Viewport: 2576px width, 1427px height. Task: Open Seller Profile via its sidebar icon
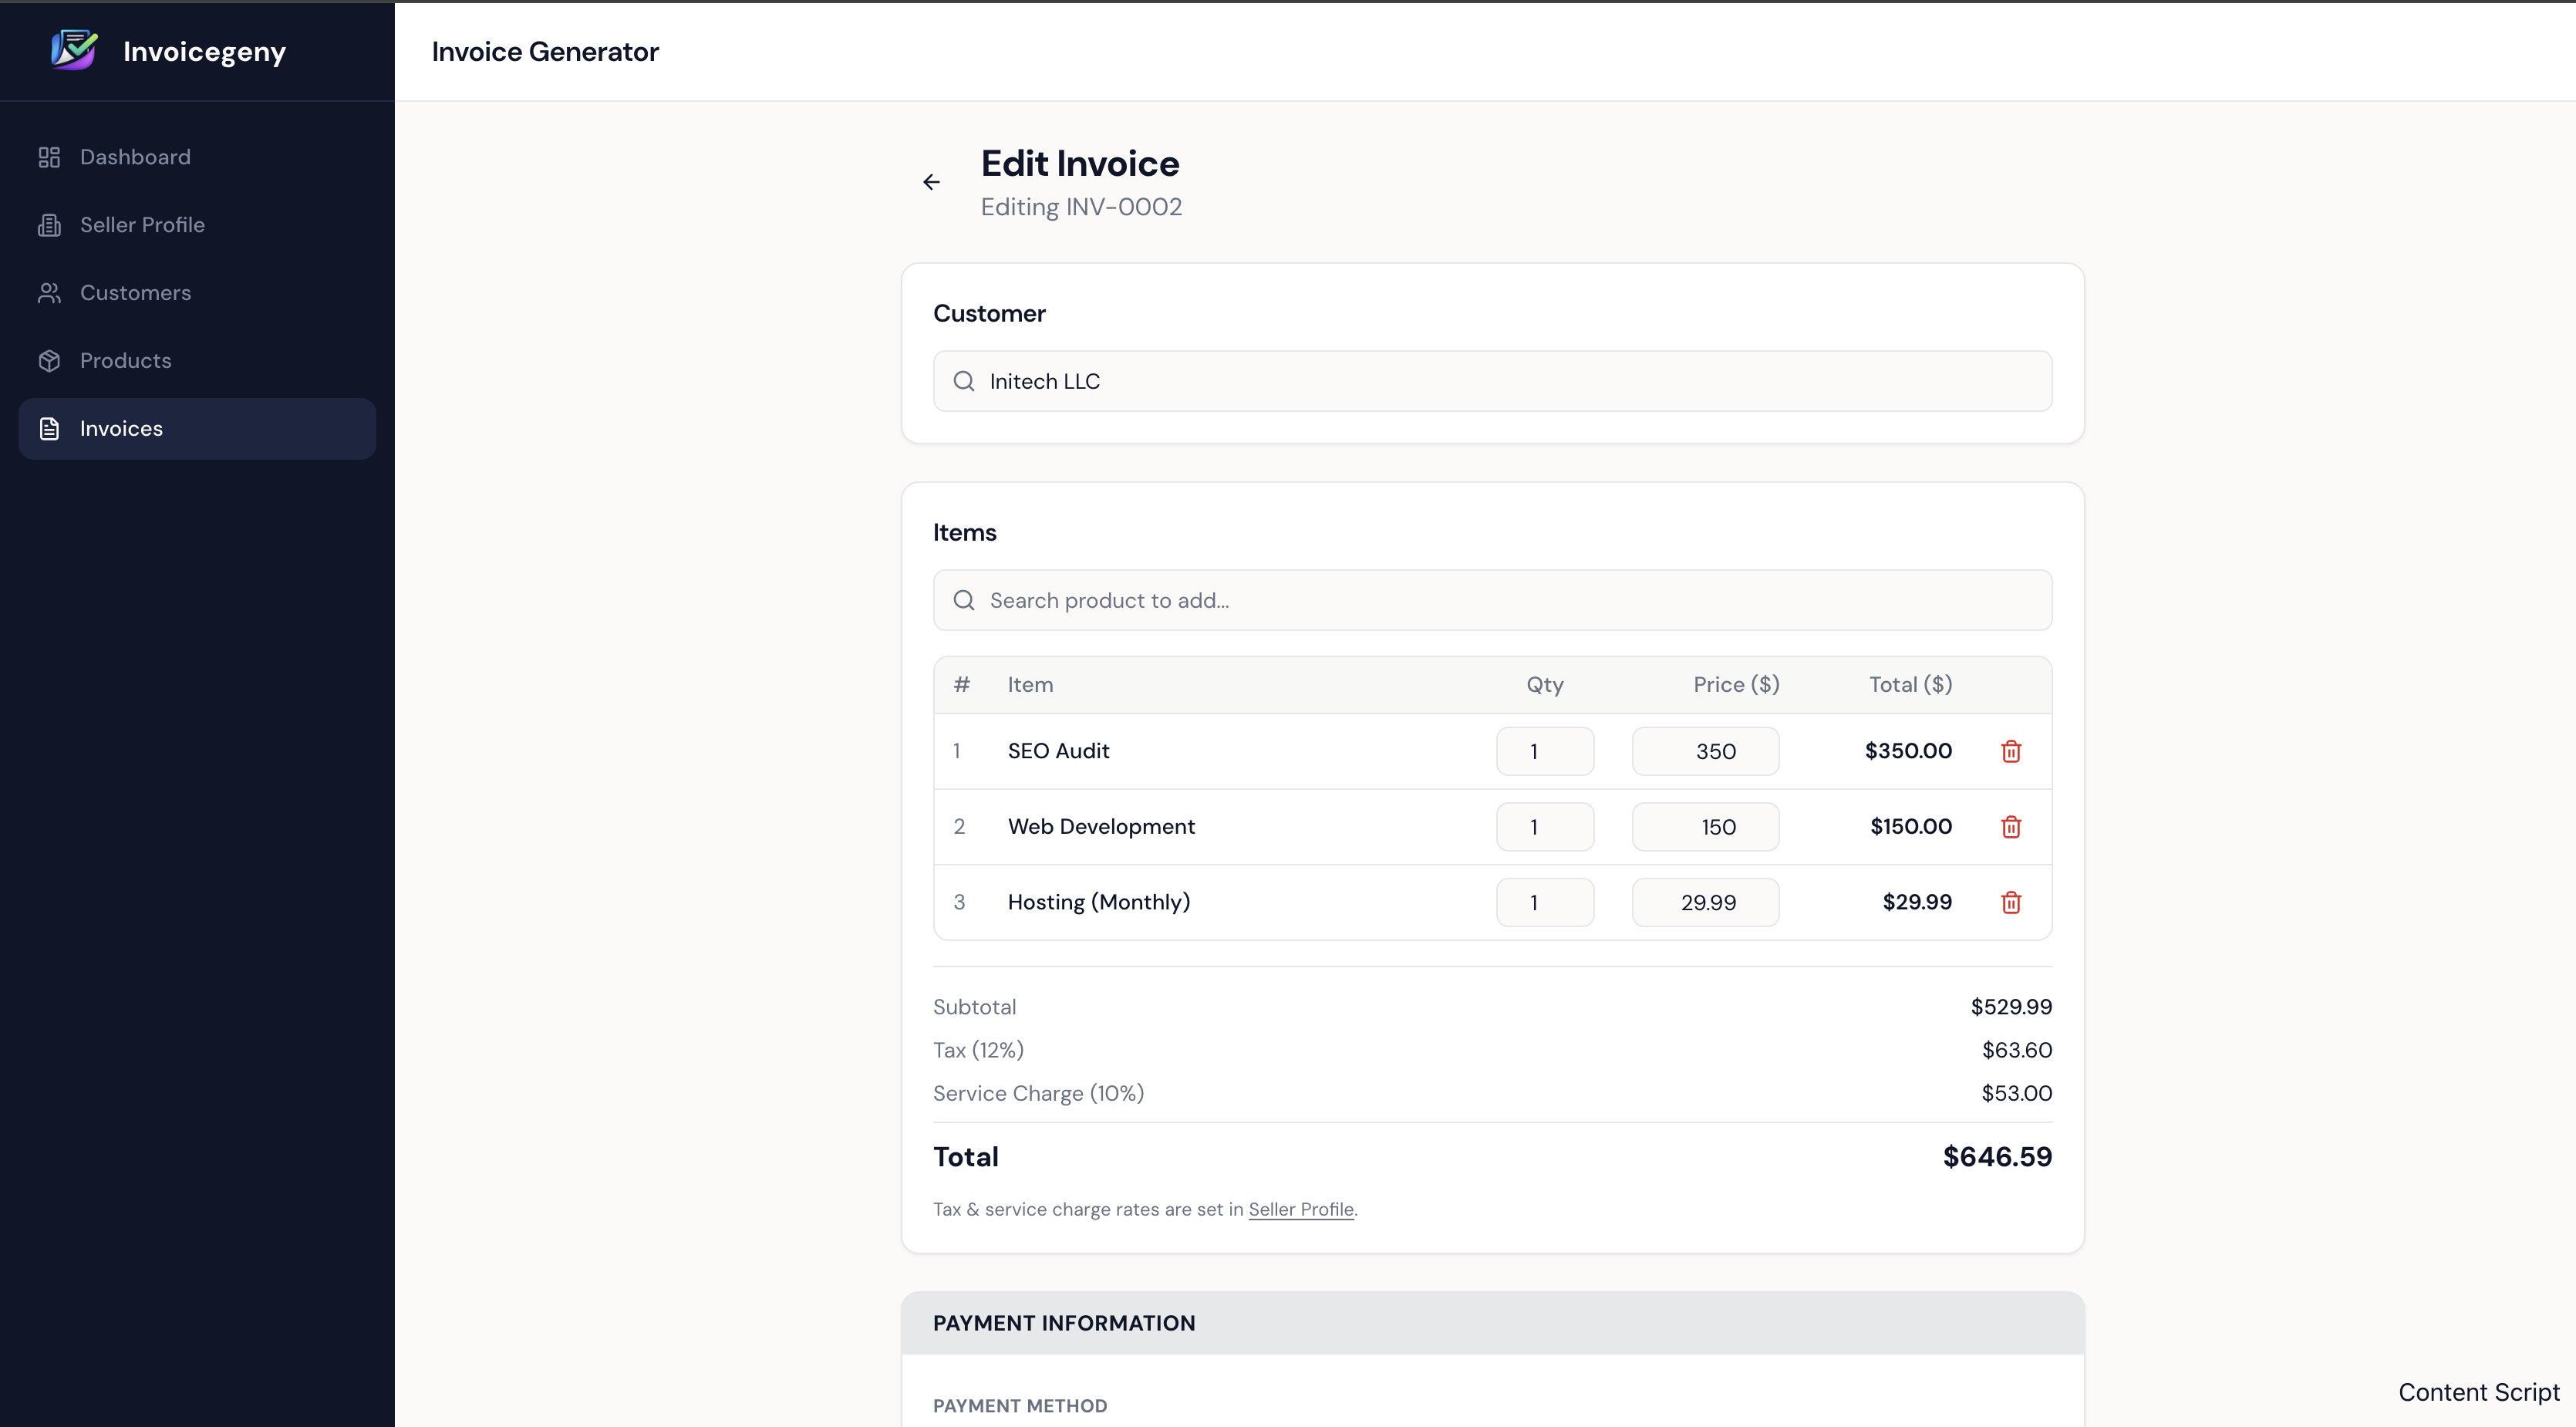pos(50,224)
